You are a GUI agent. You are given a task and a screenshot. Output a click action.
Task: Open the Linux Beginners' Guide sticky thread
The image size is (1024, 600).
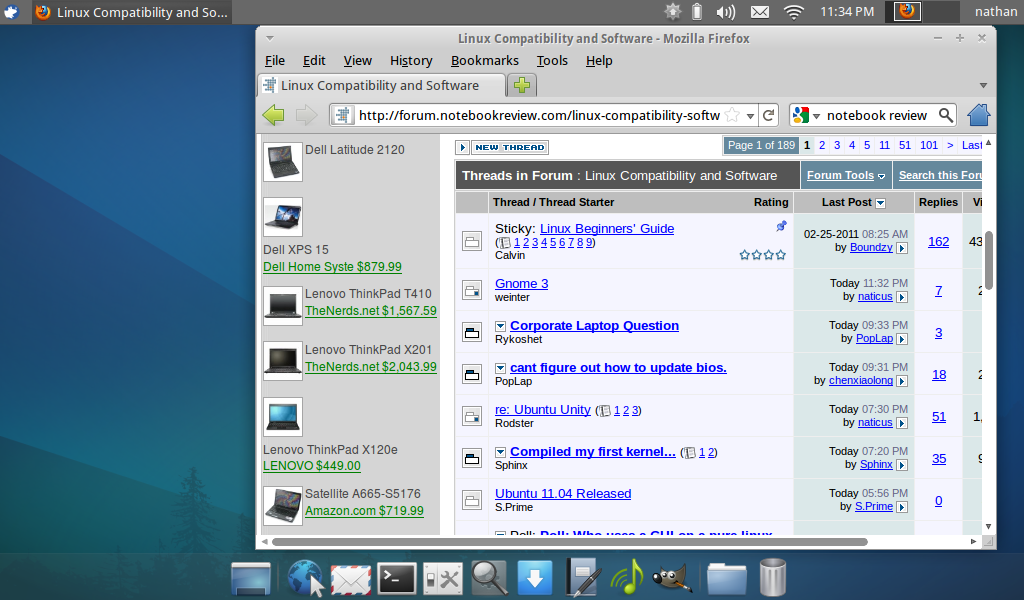pyautogui.click(x=607, y=229)
